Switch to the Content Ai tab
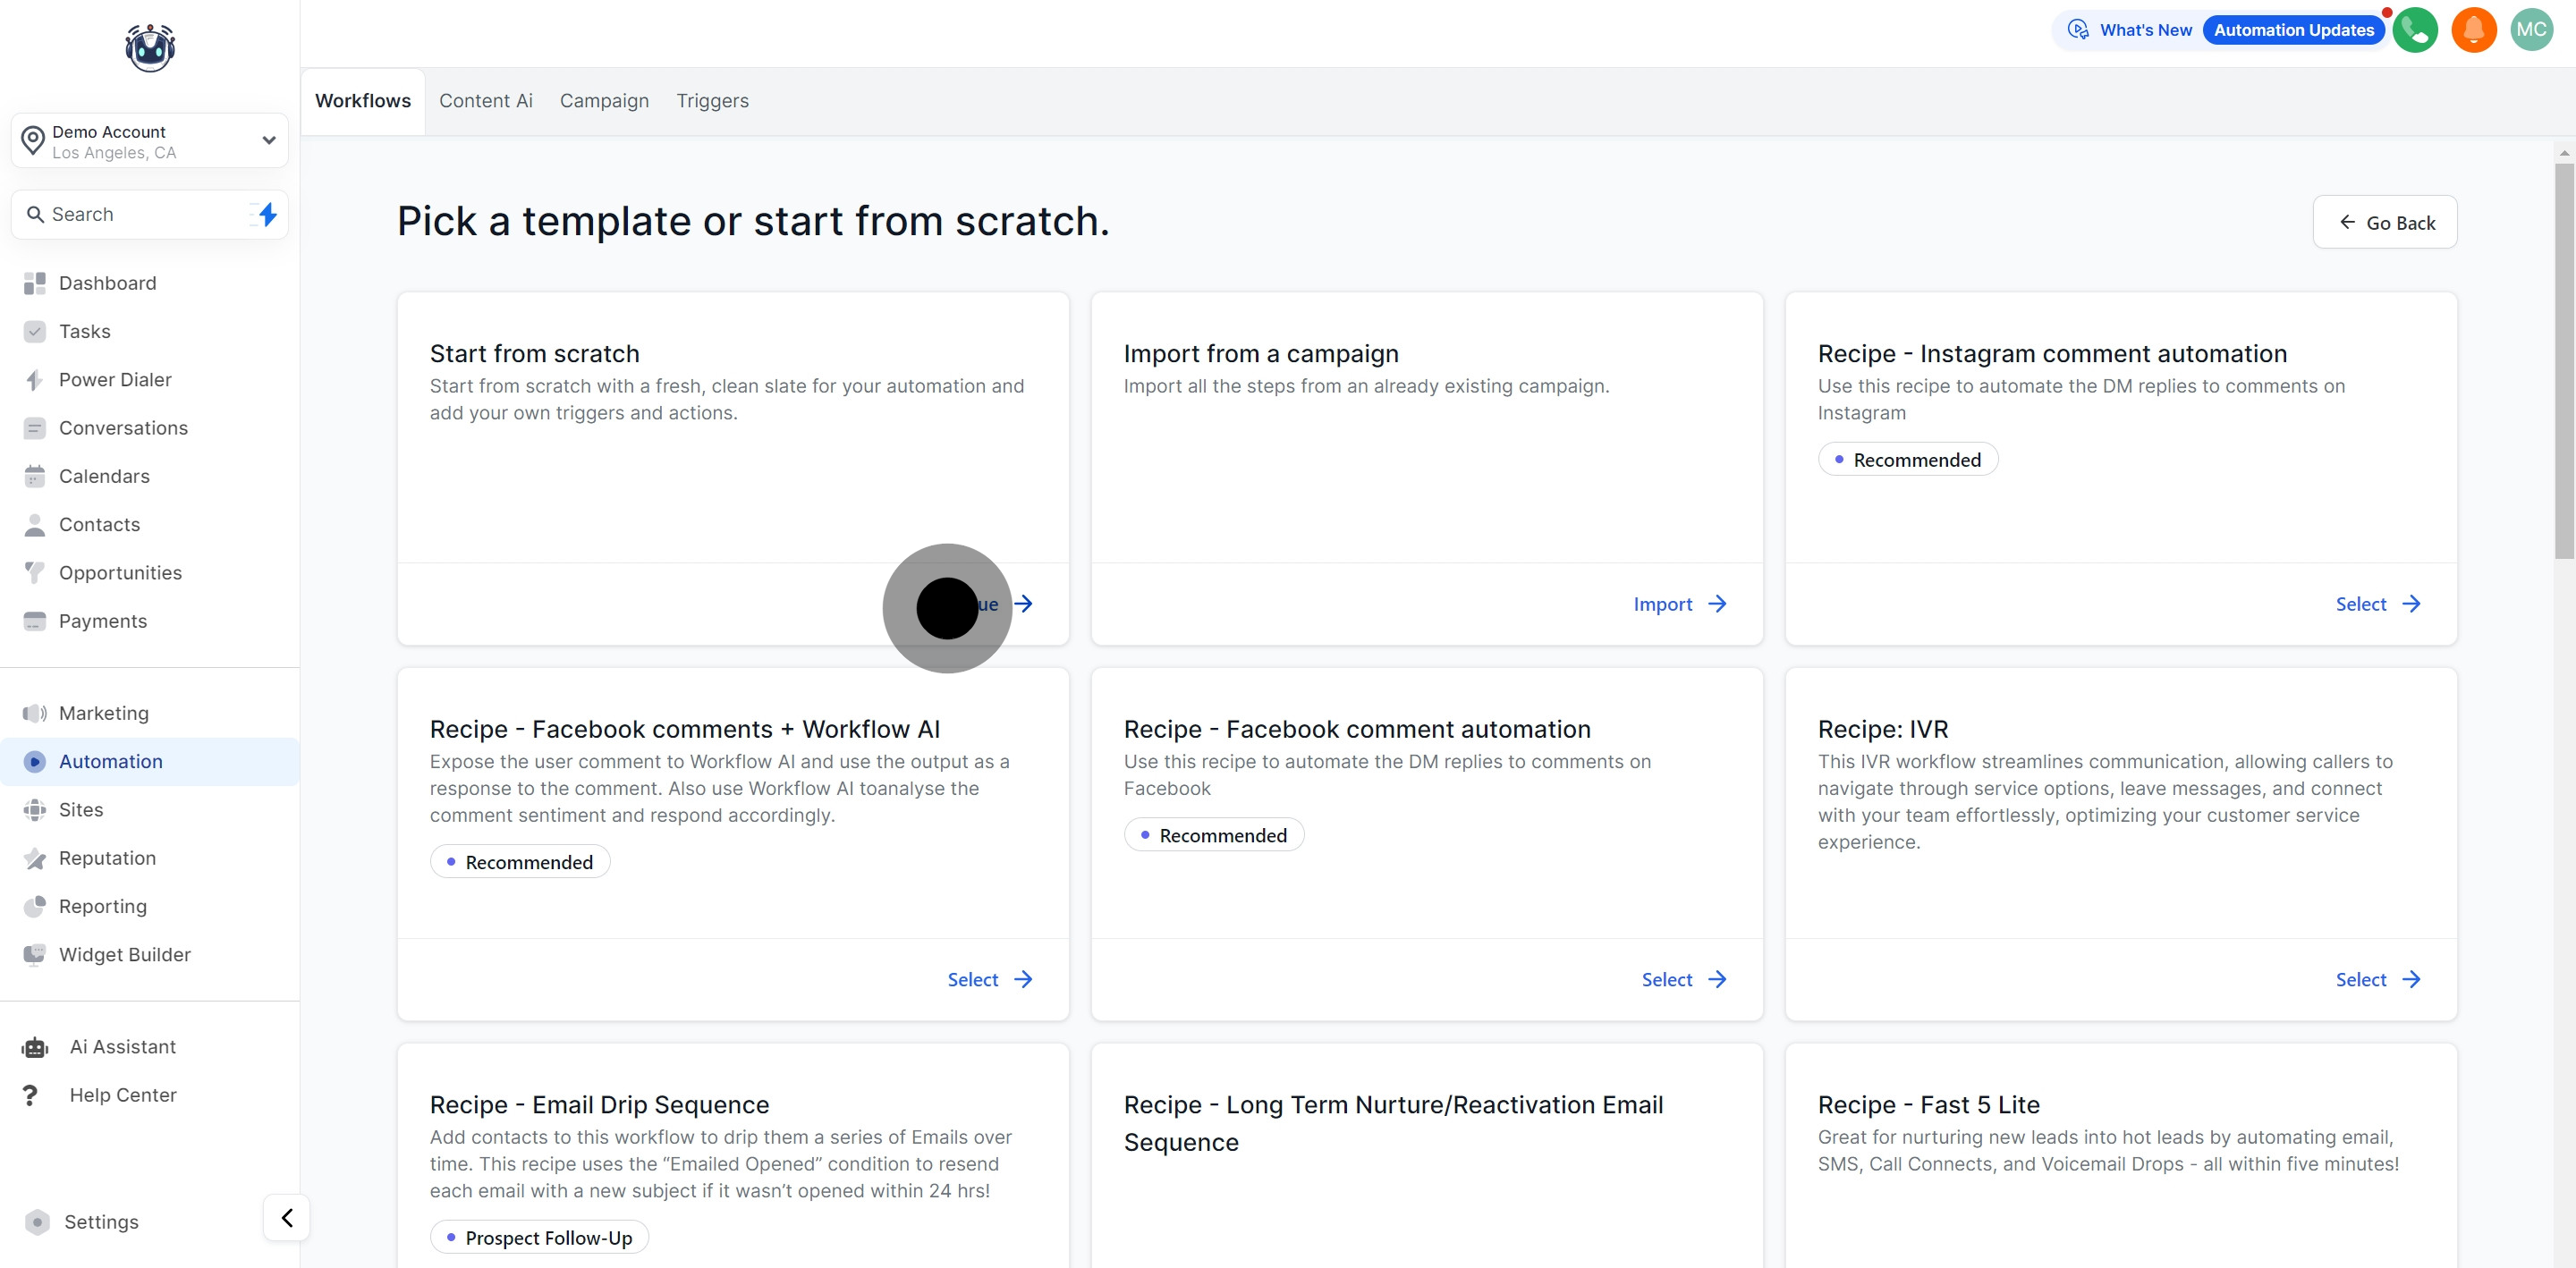This screenshot has width=2576, height=1268. point(485,101)
